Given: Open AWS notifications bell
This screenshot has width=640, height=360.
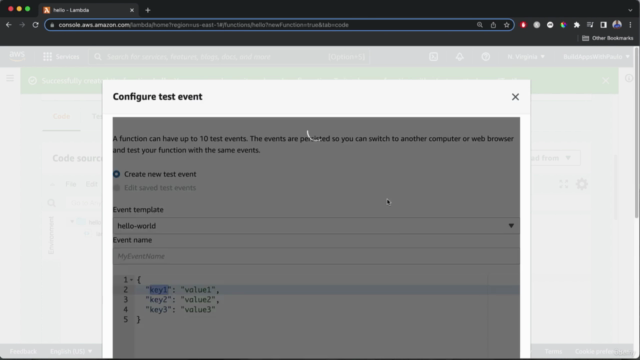Looking at the screenshot, I should [460, 57].
